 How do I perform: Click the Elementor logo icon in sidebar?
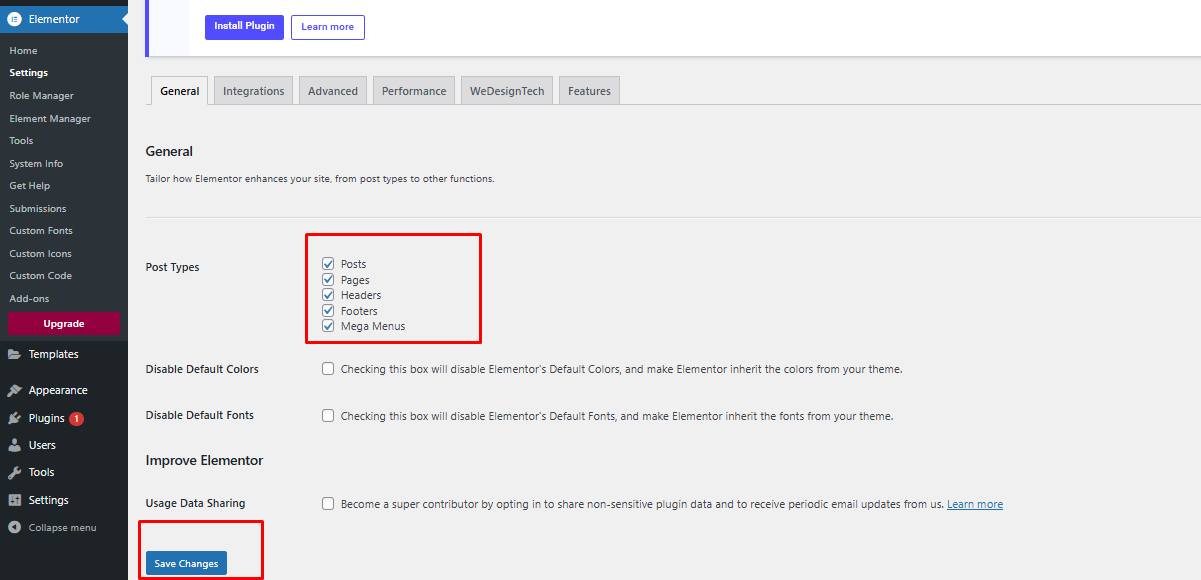coord(15,19)
